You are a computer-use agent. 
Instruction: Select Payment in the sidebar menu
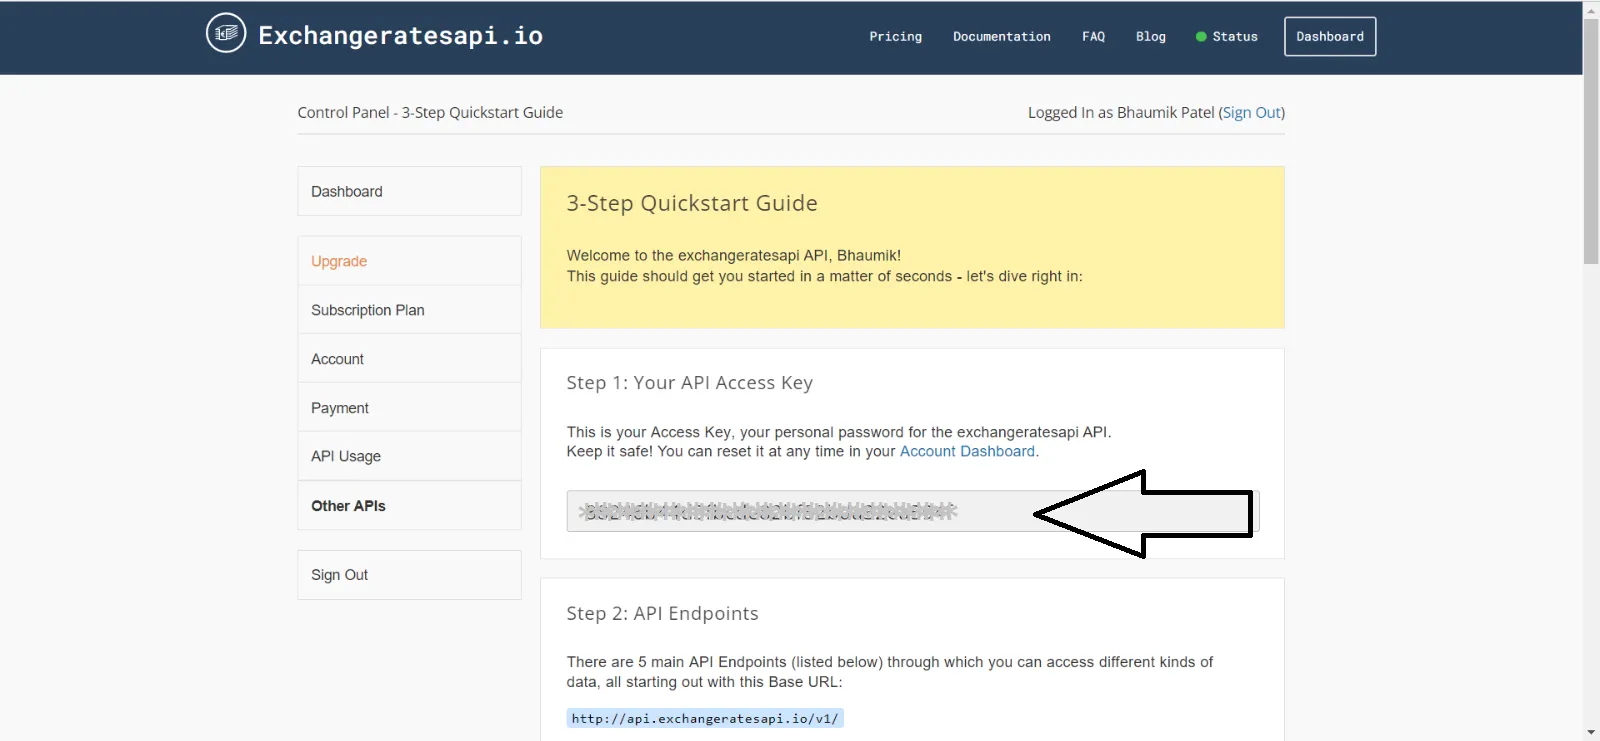pyautogui.click(x=409, y=408)
